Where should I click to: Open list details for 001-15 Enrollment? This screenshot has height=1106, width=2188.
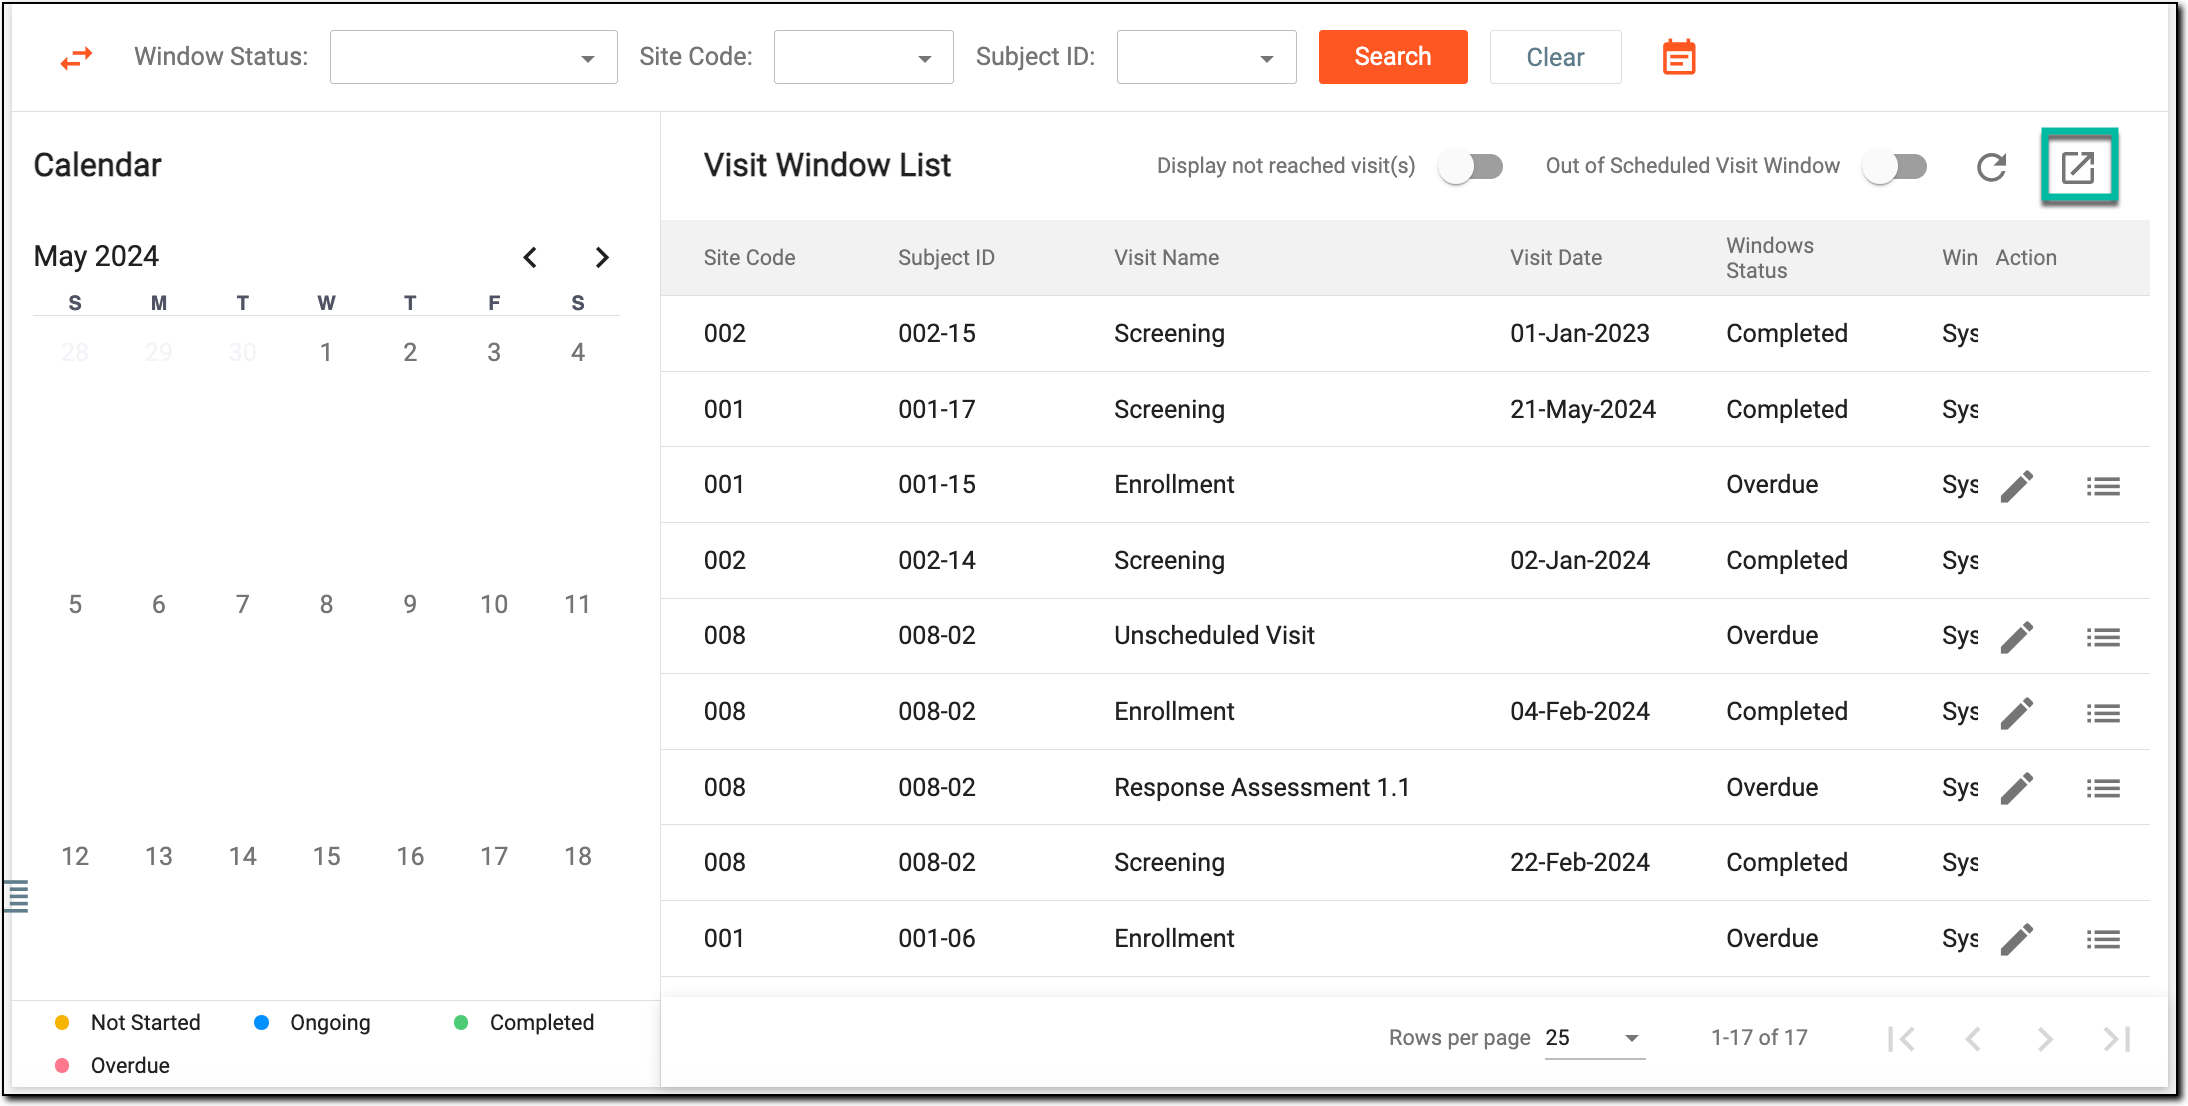tap(2103, 487)
